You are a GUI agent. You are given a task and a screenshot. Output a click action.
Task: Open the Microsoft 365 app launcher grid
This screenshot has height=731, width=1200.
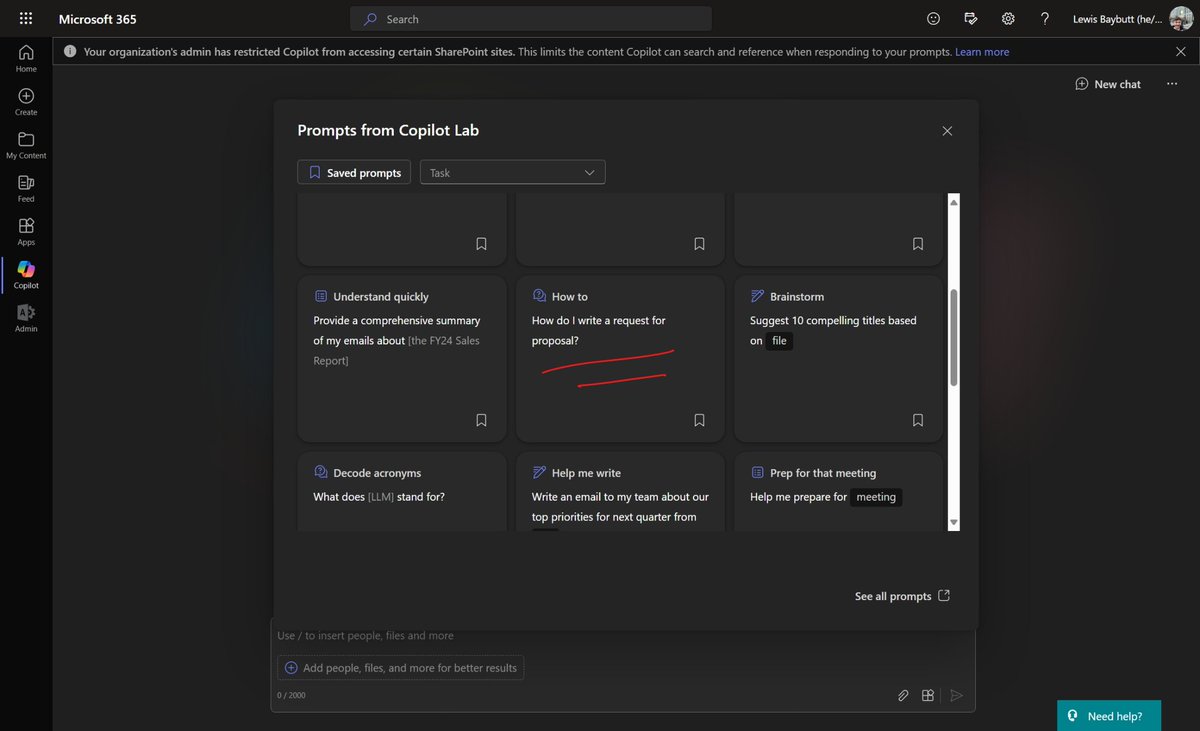pos(26,19)
